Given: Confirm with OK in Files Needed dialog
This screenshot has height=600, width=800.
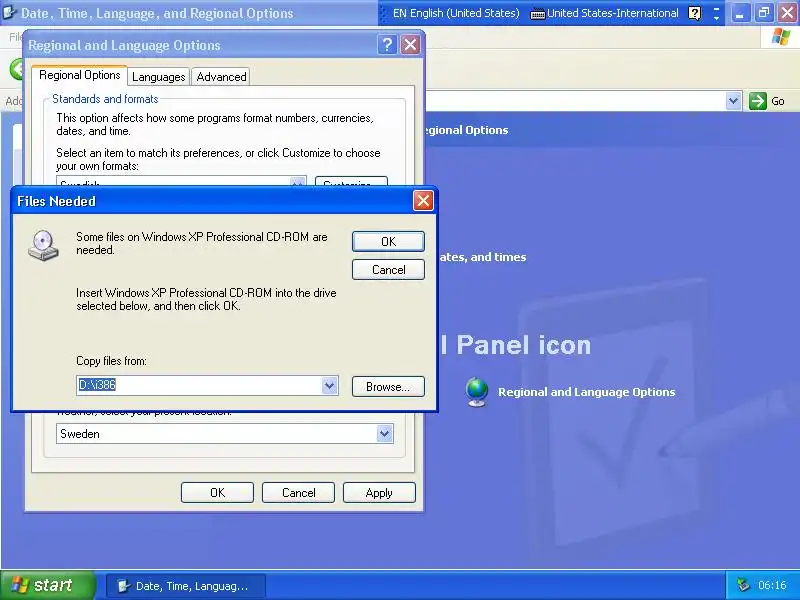Looking at the screenshot, I should tap(388, 241).
